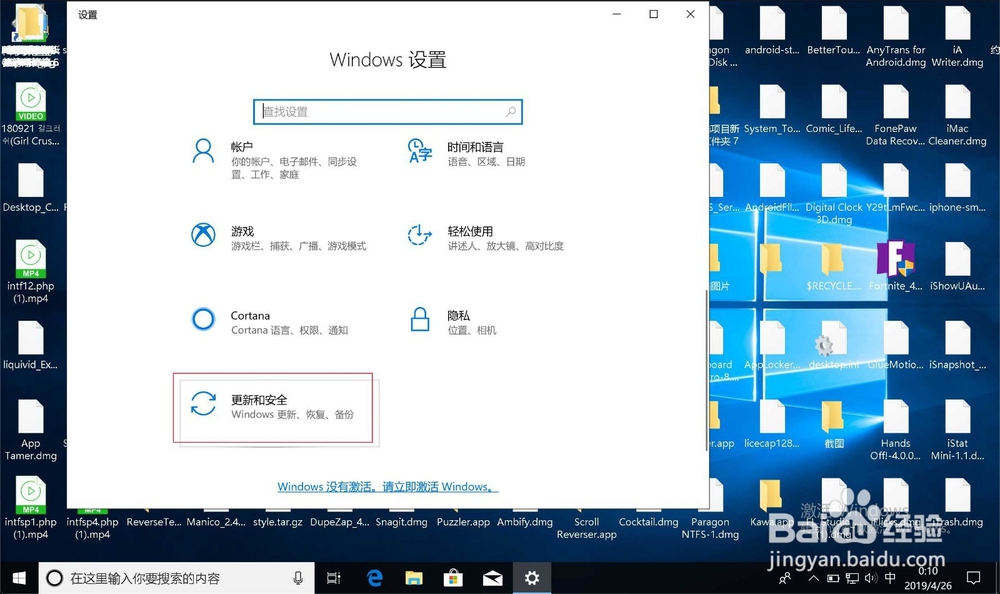Select the iMac Cleaner.dmg file
This screenshot has width=1000, height=594.
[x=957, y=115]
